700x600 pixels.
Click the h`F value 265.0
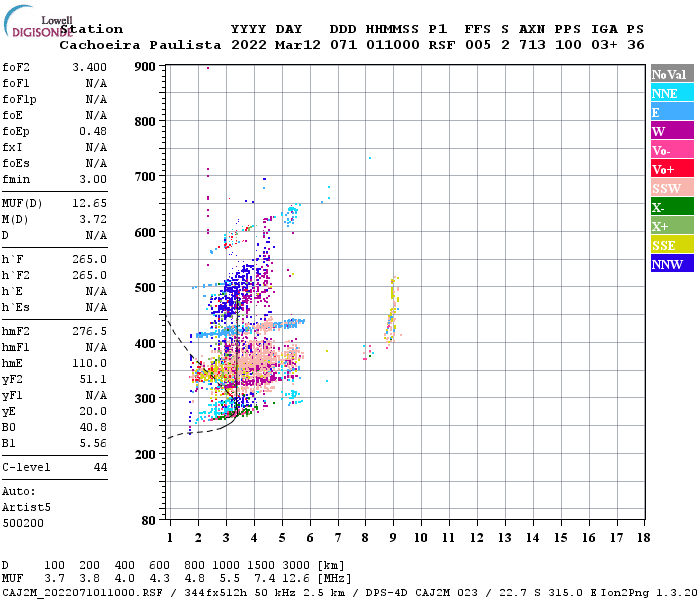point(90,259)
